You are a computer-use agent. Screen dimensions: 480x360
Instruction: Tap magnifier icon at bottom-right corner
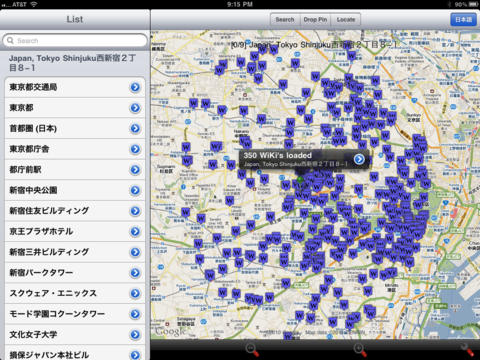pos(467,350)
